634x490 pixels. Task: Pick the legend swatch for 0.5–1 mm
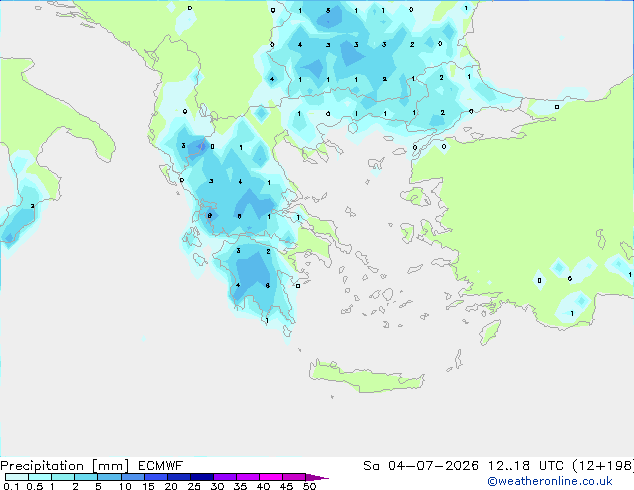coord(40,477)
